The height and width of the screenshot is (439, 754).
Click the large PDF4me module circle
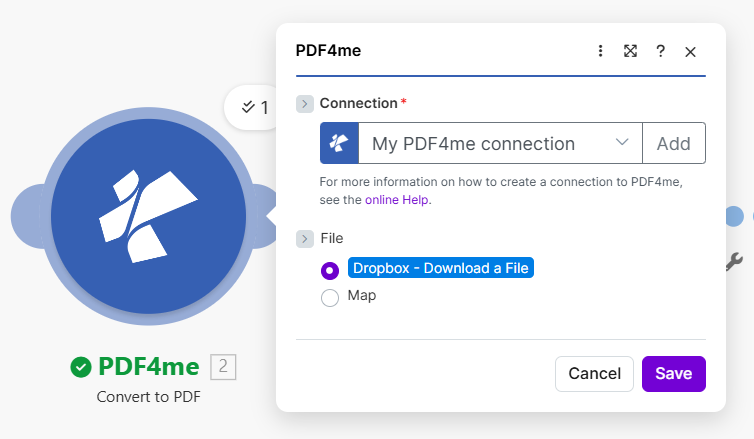click(148, 216)
